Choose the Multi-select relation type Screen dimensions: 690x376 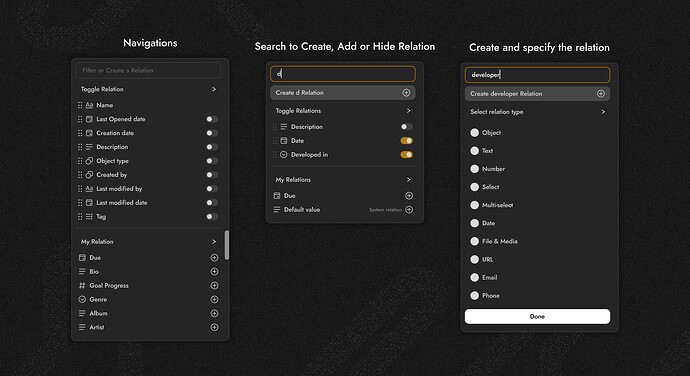pyautogui.click(x=474, y=205)
